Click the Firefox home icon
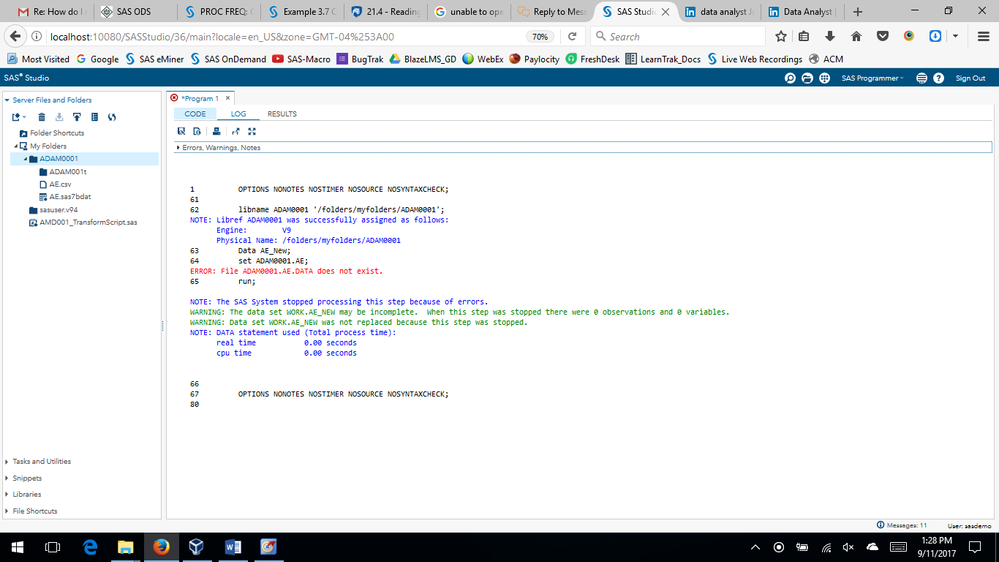This screenshot has height=562, width=999. [856, 36]
